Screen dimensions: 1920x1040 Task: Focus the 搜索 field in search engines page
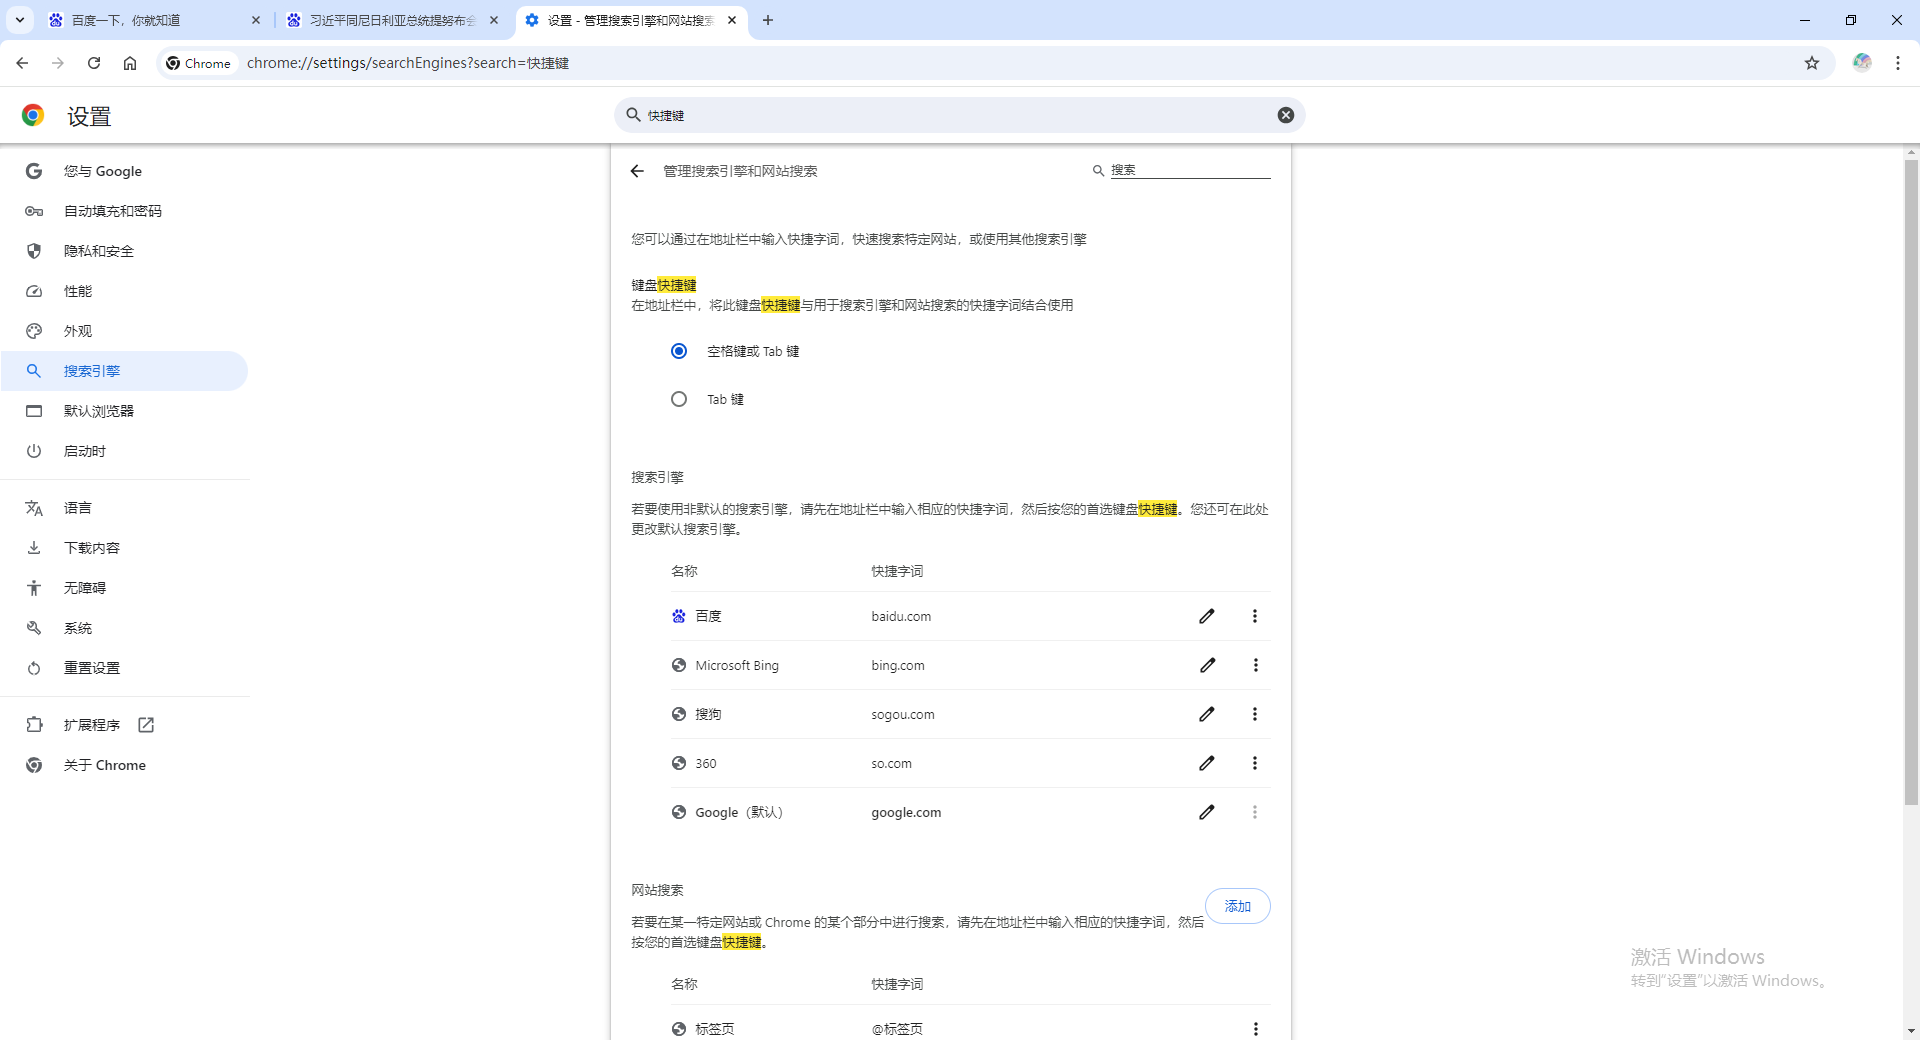click(x=1190, y=170)
